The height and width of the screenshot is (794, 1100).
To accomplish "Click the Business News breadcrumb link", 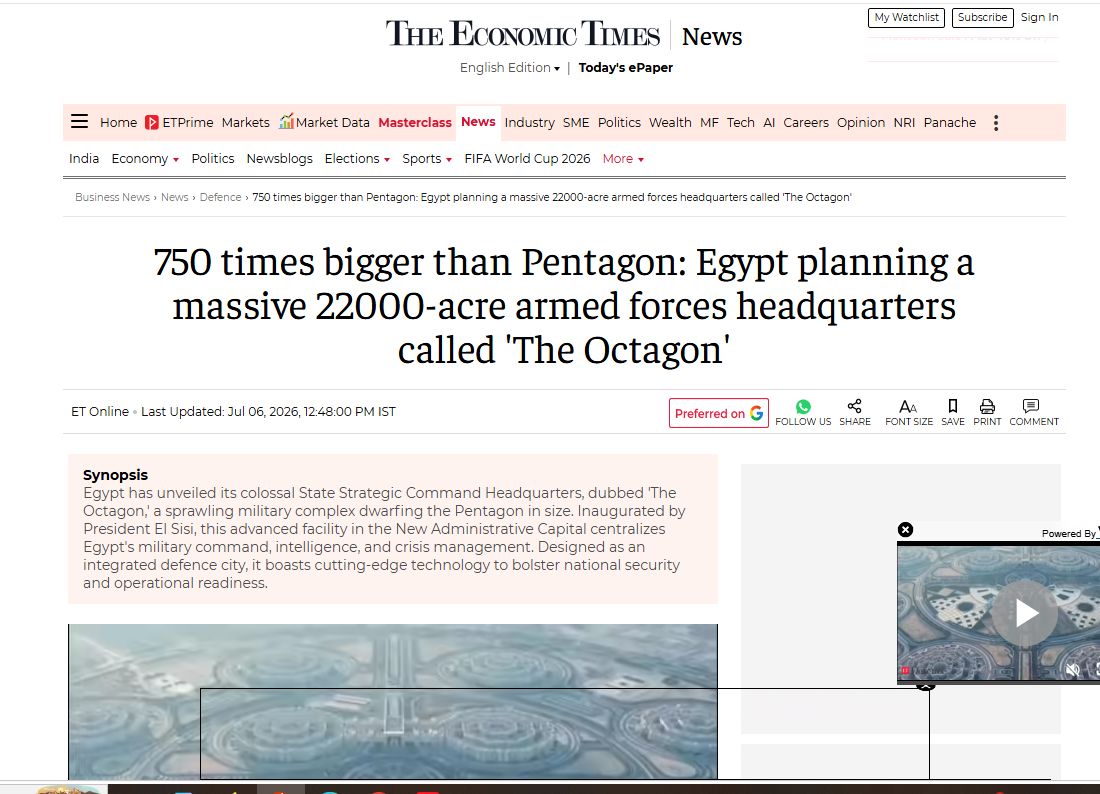I will pyautogui.click(x=112, y=197).
